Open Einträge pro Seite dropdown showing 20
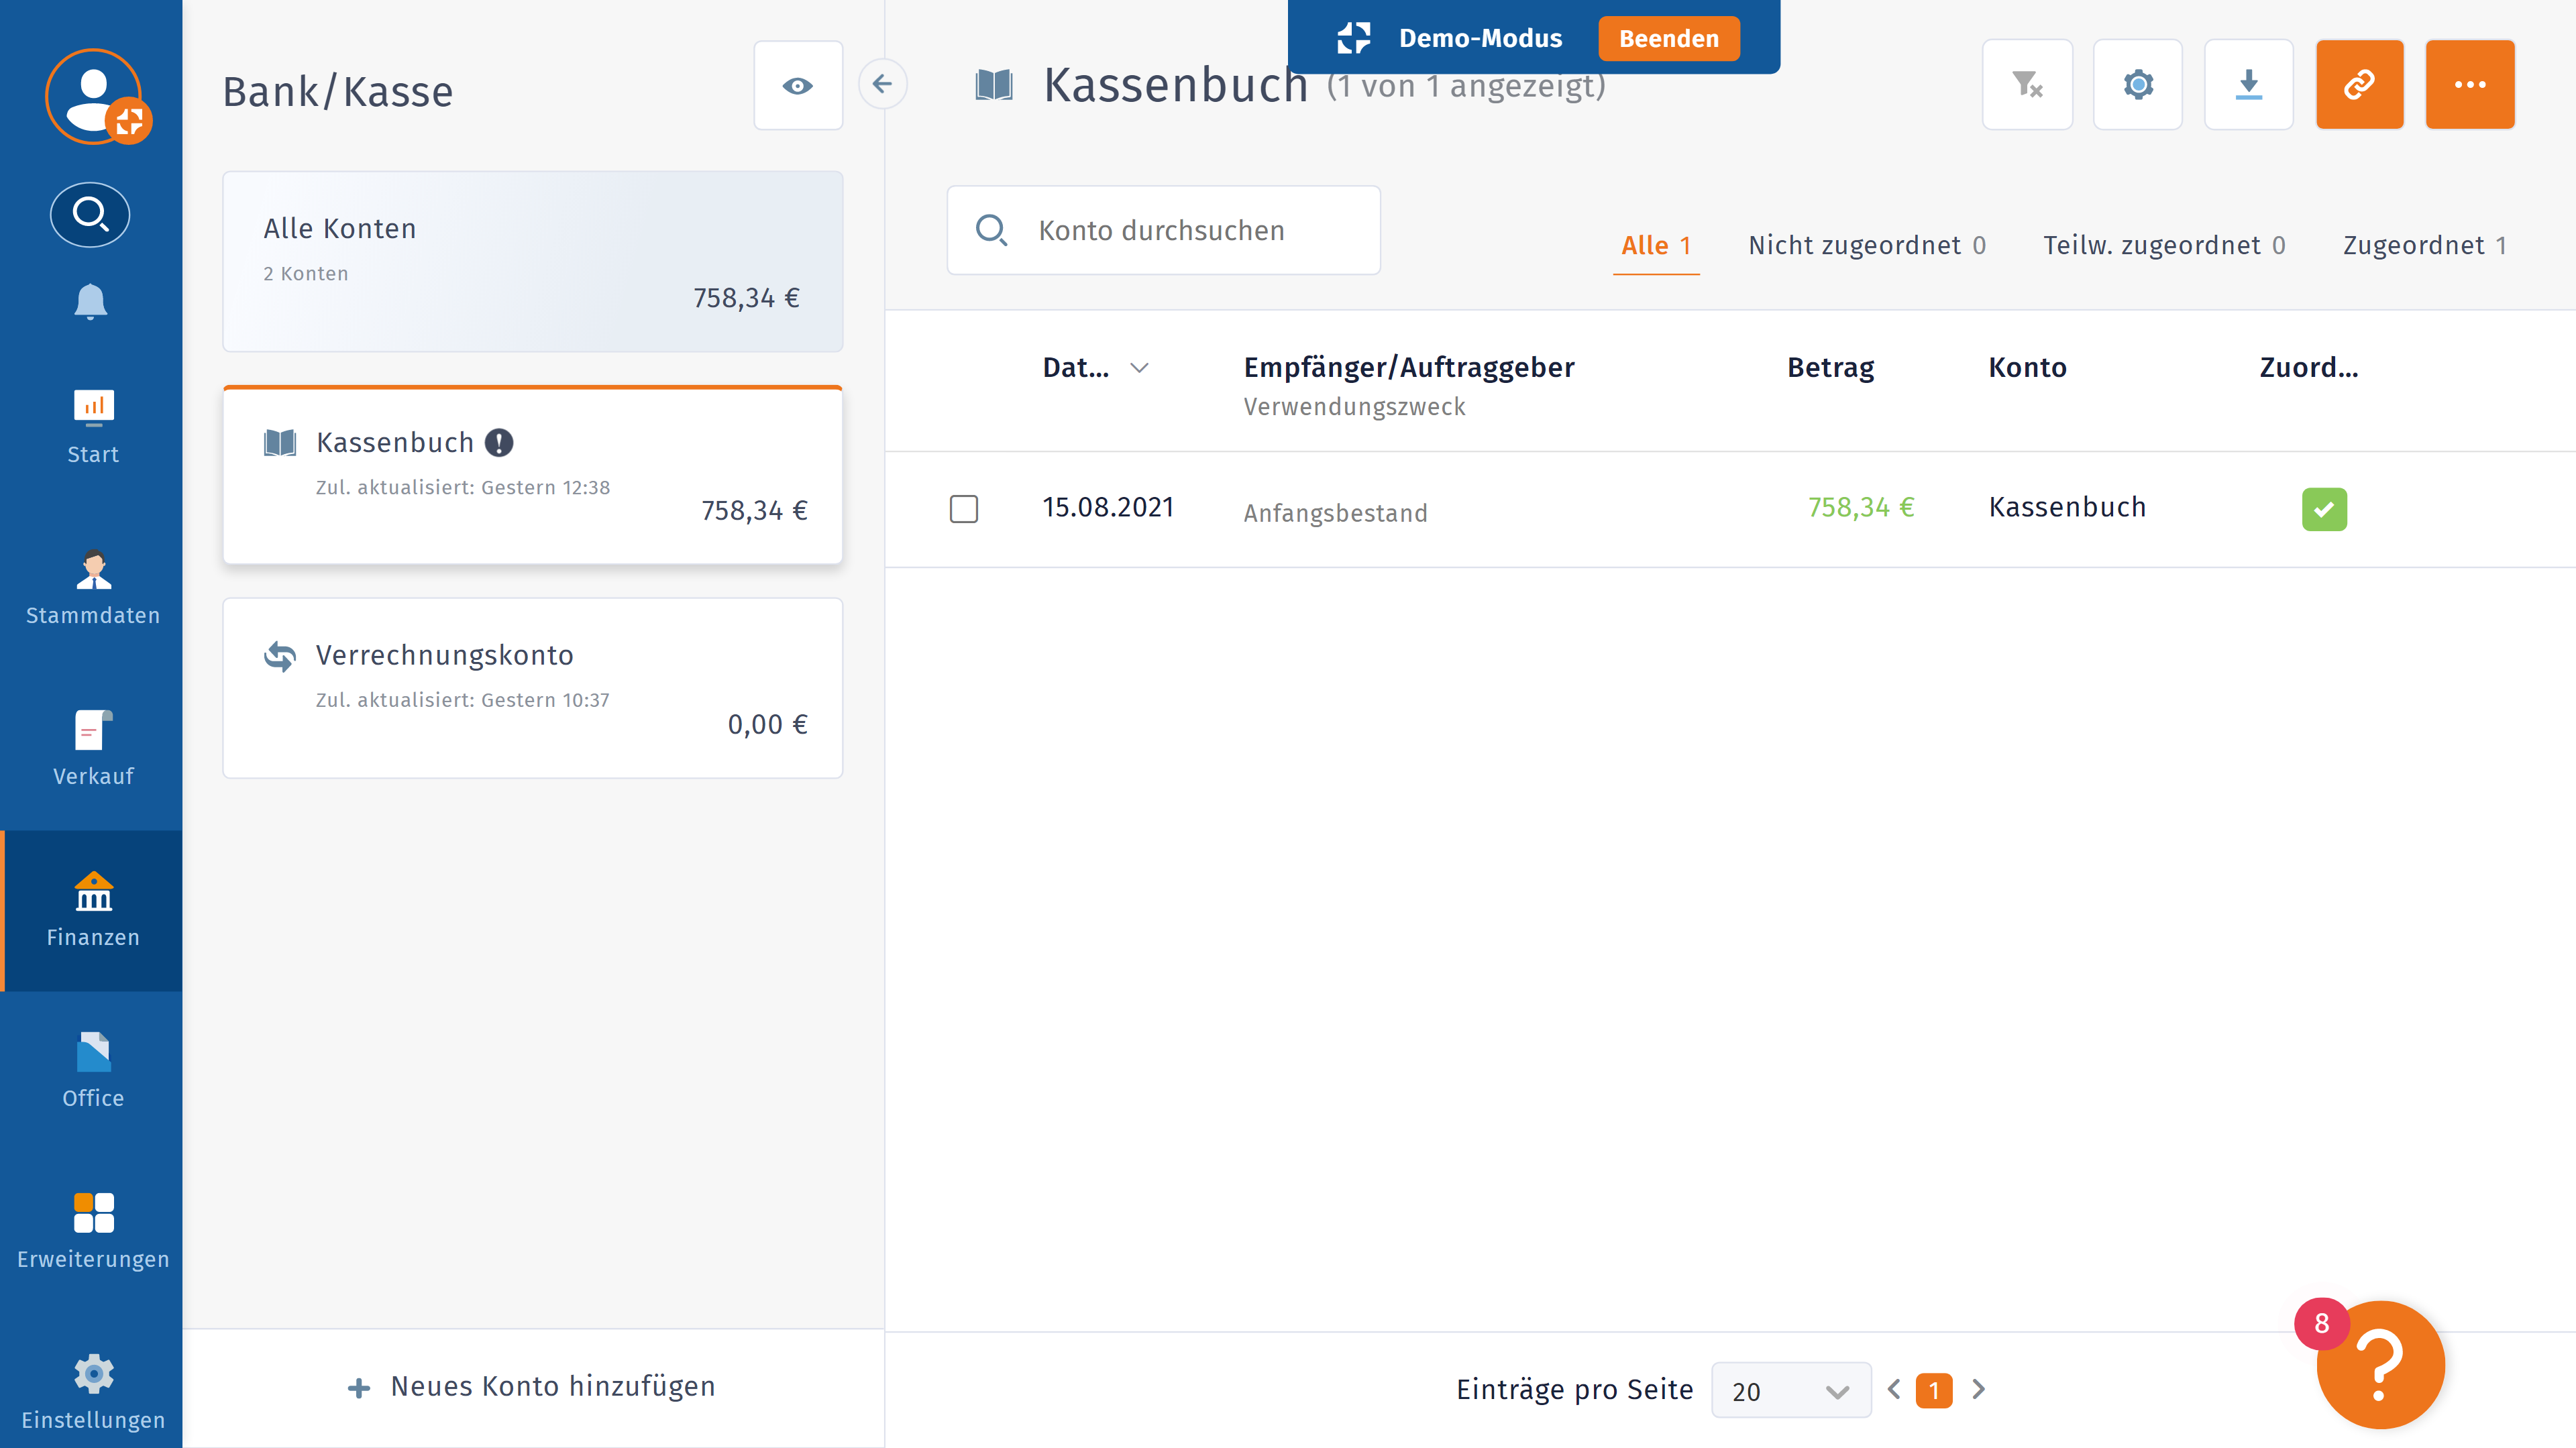The width and height of the screenshot is (2576, 1448). pos(1790,1390)
